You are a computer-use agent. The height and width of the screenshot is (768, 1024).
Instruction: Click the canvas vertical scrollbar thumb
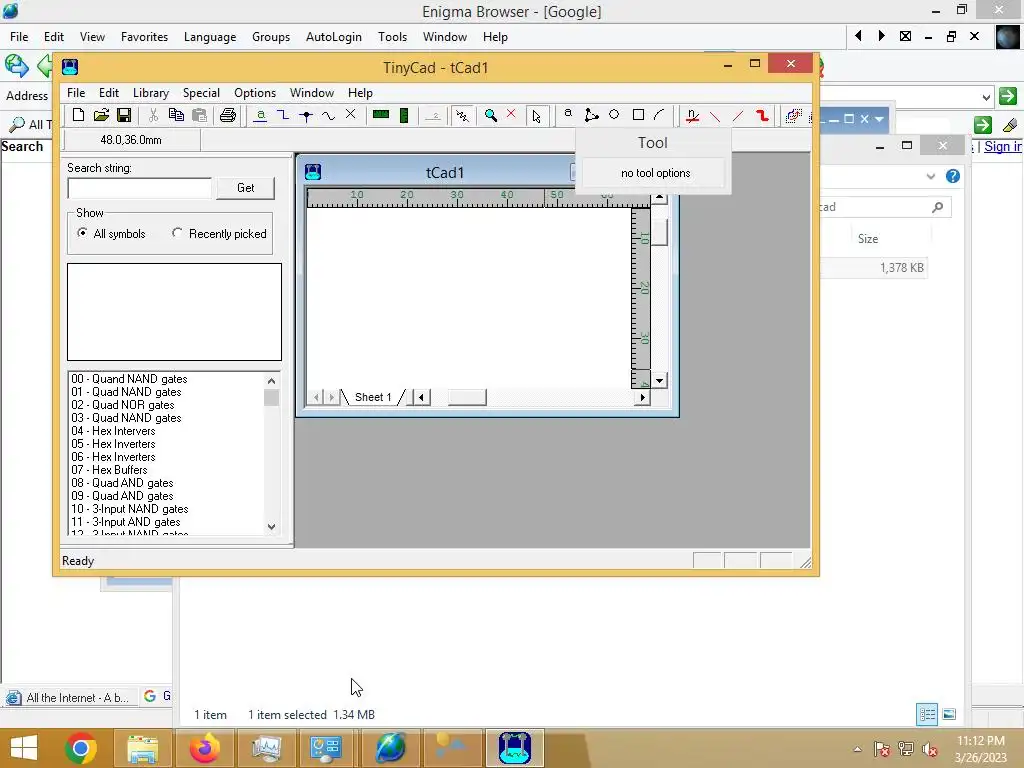660,233
